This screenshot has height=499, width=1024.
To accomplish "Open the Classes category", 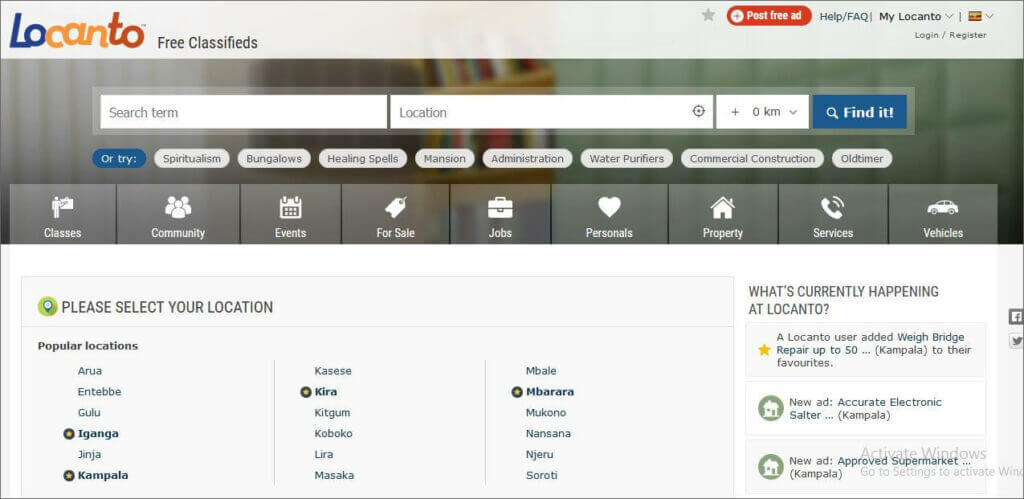I will point(63,214).
